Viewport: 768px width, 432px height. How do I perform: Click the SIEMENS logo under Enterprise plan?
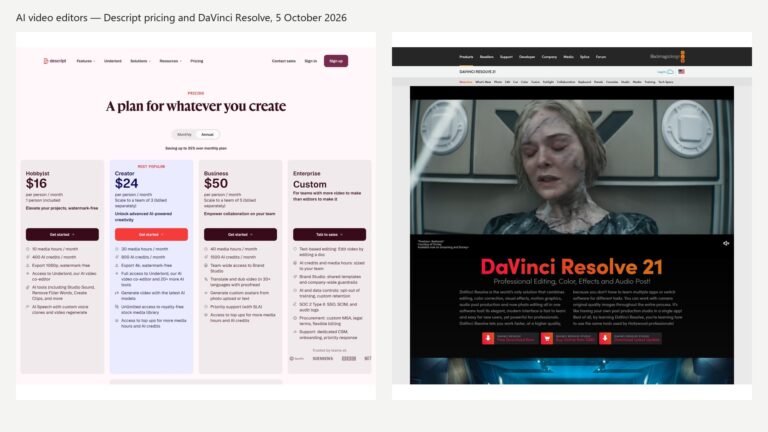[323, 359]
